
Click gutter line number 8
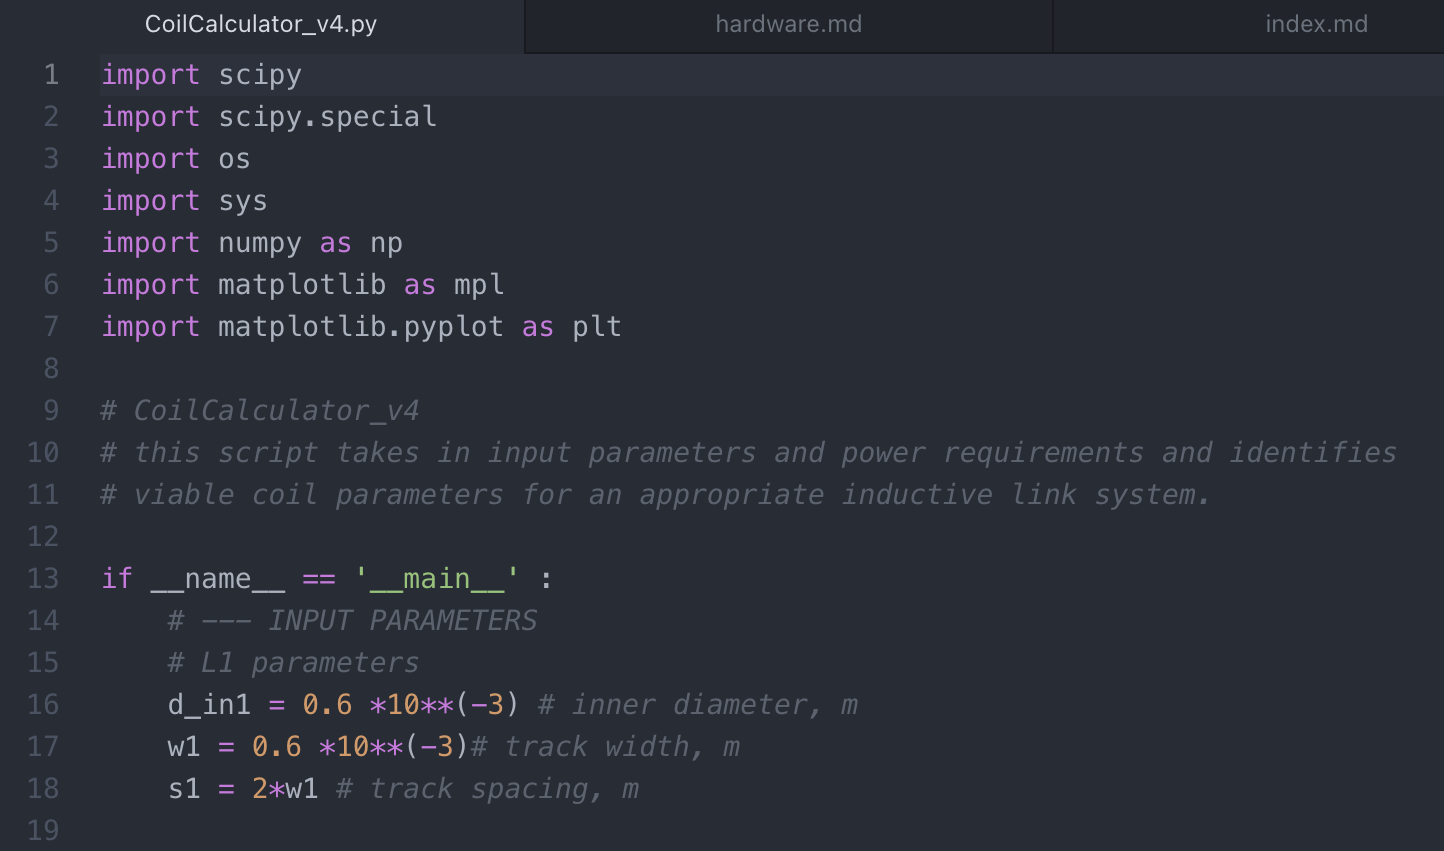click(x=51, y=369)
